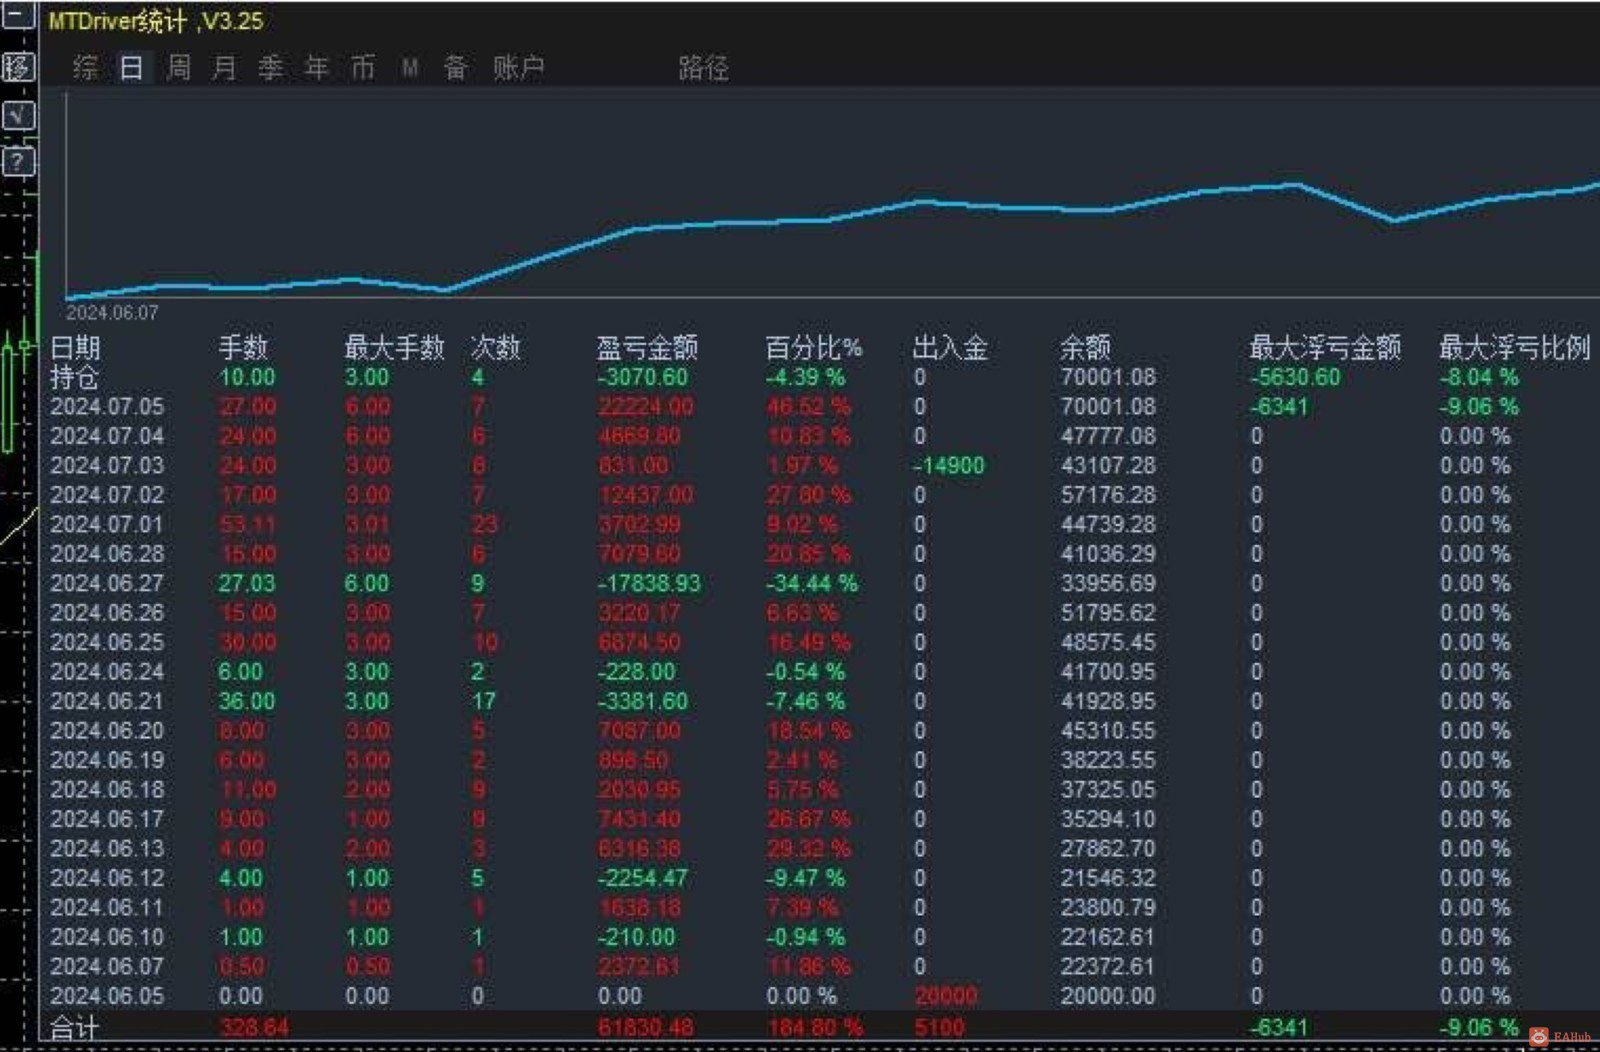Viewport: 1600px width, 1052px height.
Task: Click the 2024.07.03 date cell
Action: [x=107, y=465]
